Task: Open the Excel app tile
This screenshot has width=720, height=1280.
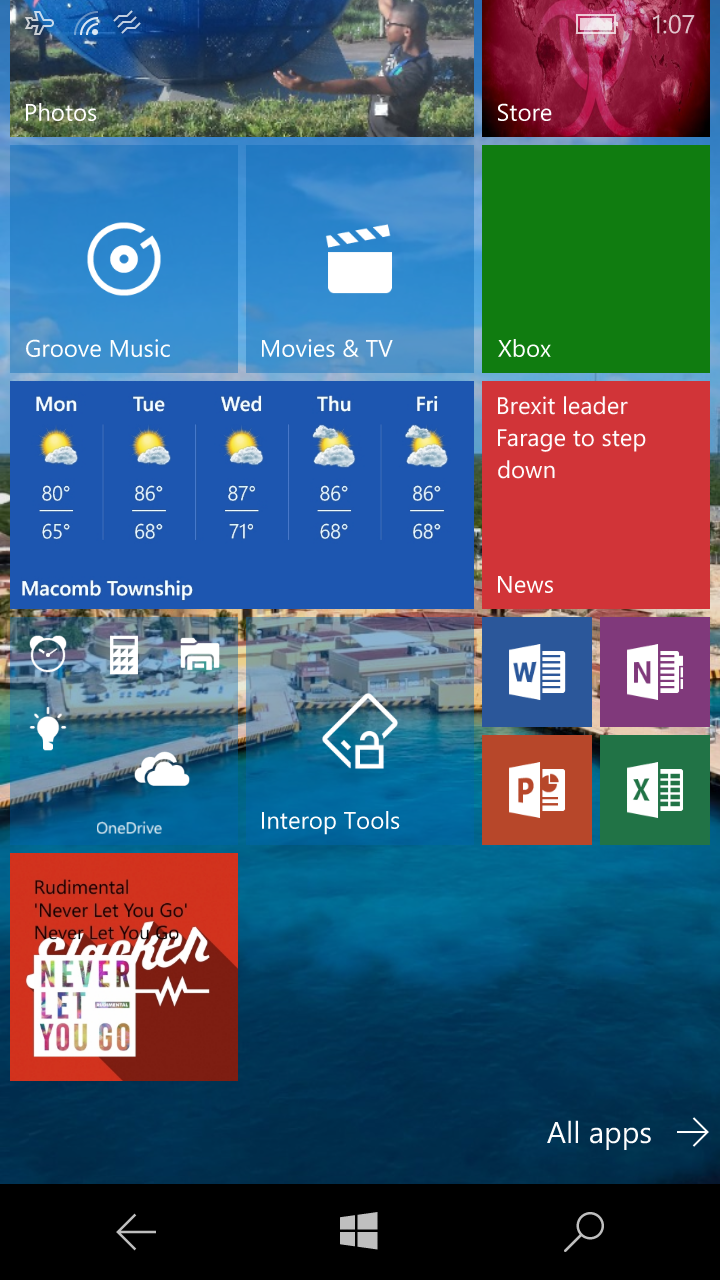Action: pyautogui.click(x=655, y=790)
